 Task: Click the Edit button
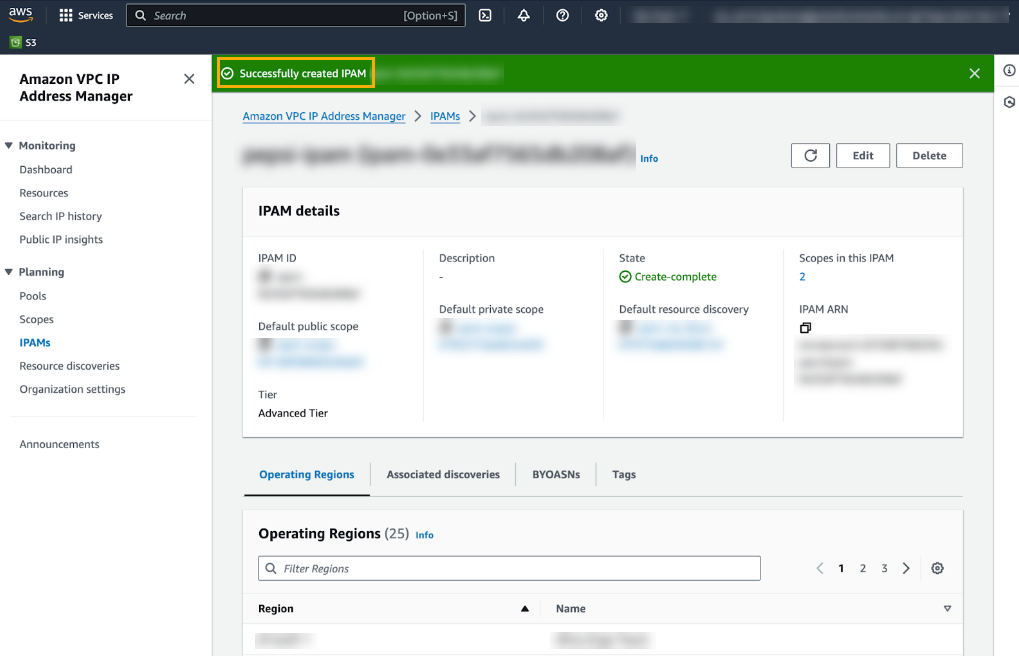click(x=862, y=156)
